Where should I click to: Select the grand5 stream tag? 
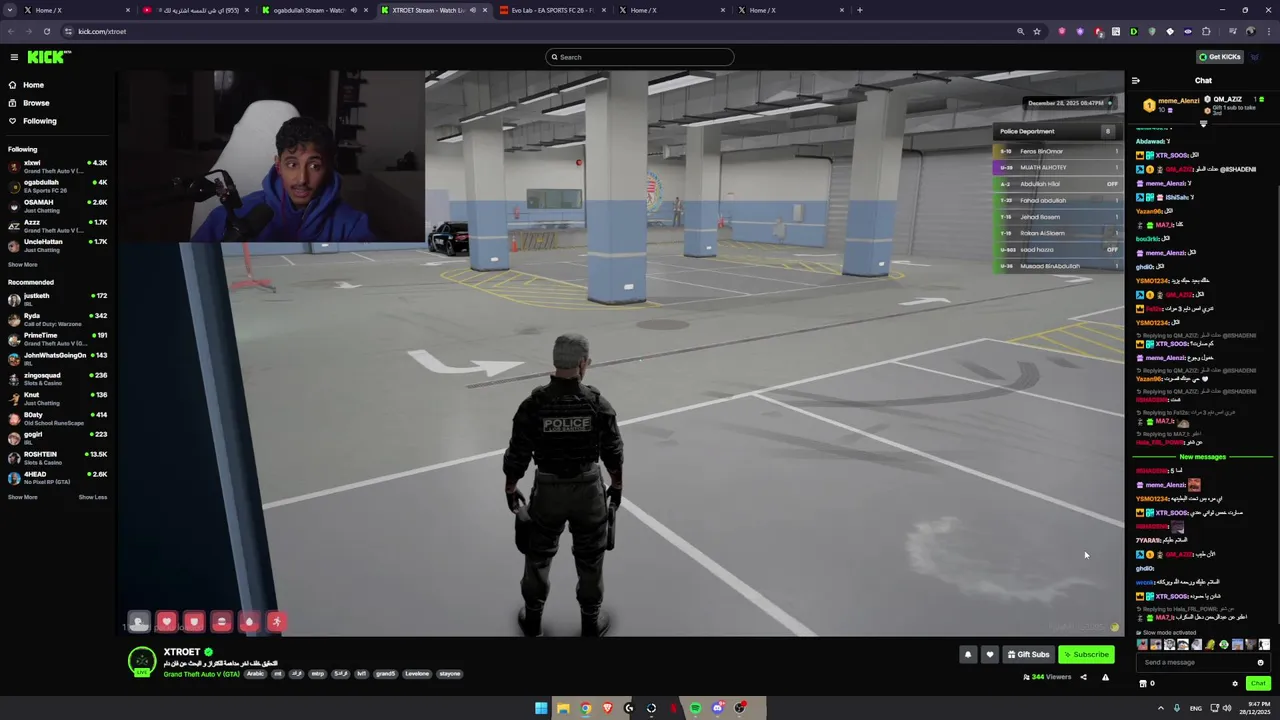385,674
